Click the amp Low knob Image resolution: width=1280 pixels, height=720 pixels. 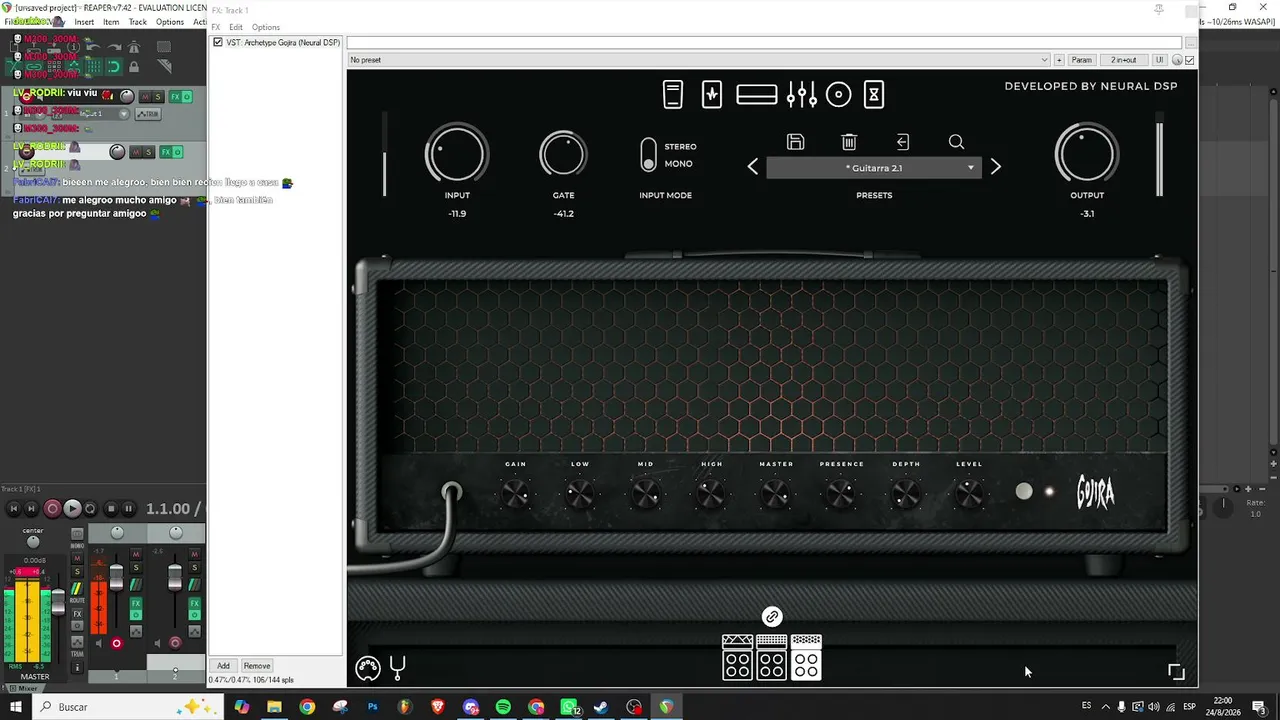580,493
